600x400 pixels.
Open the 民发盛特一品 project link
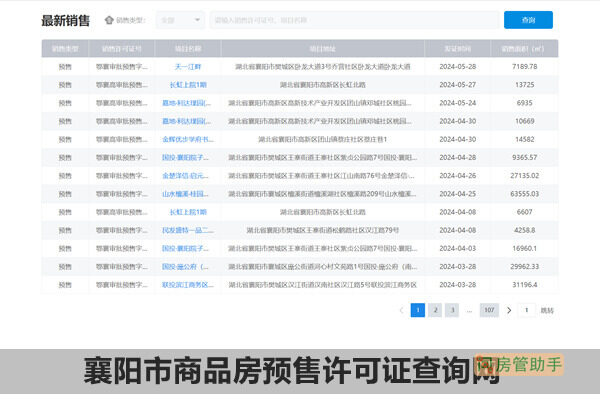point(188,230)
